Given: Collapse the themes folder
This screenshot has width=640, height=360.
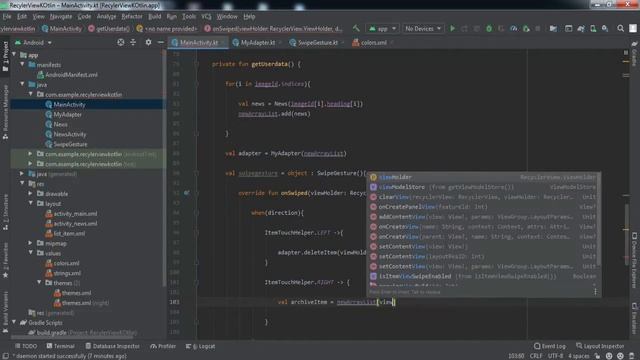Looking at the screenshot, I should [x=40, y=283].
